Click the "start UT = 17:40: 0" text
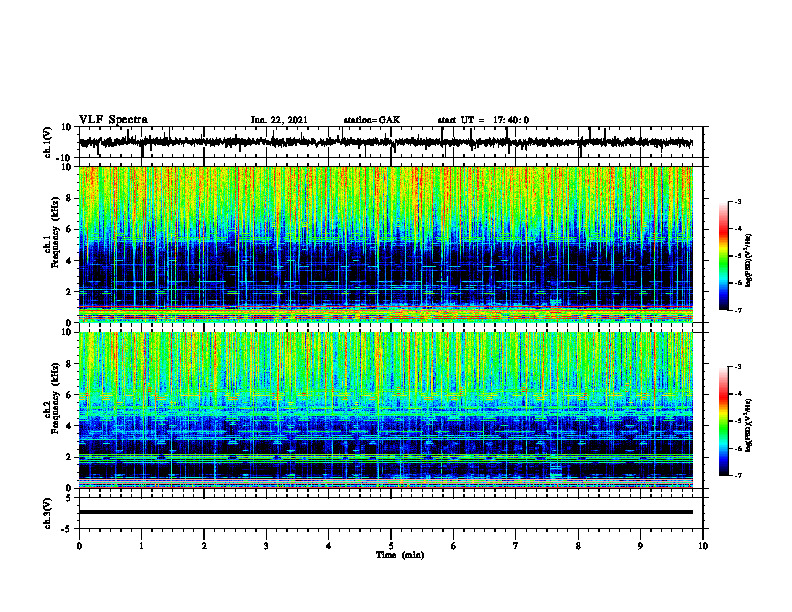Image resolution: width=792 pixels, height=612 pixels. tap(483, 120)
